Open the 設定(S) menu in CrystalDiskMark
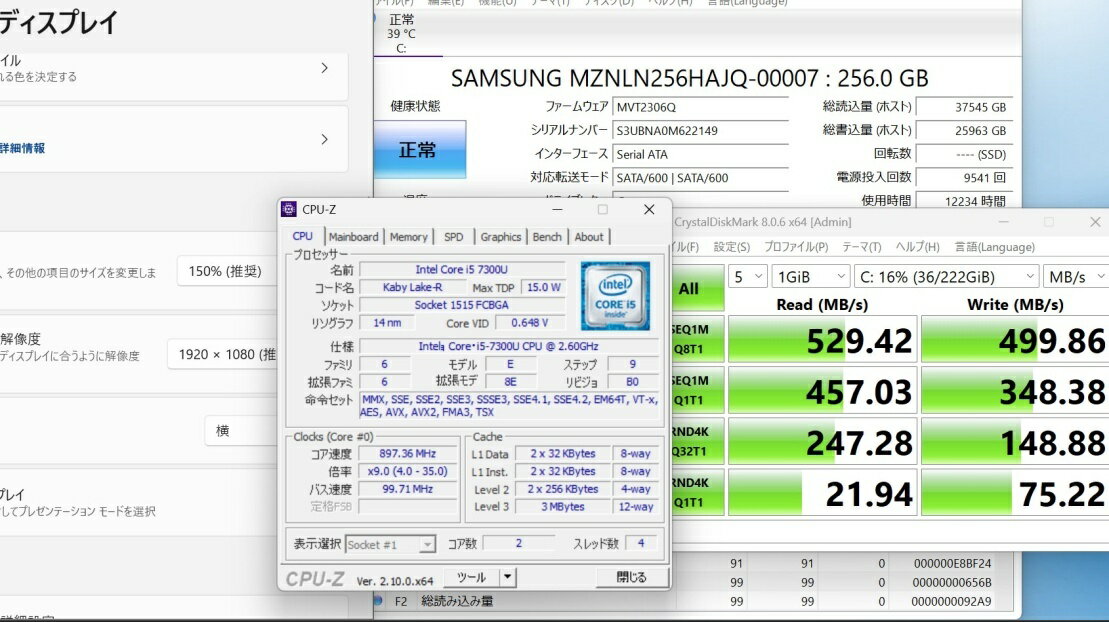 731,247
